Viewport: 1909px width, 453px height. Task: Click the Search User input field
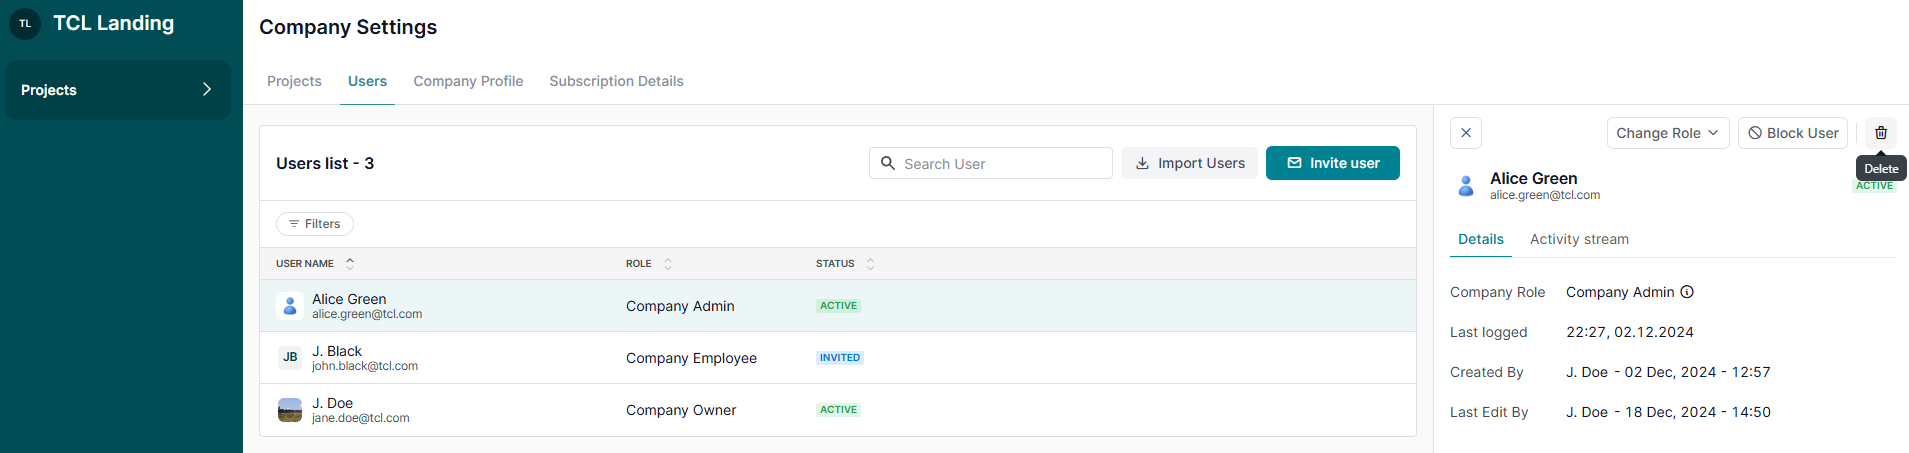[x=990, y=163]
